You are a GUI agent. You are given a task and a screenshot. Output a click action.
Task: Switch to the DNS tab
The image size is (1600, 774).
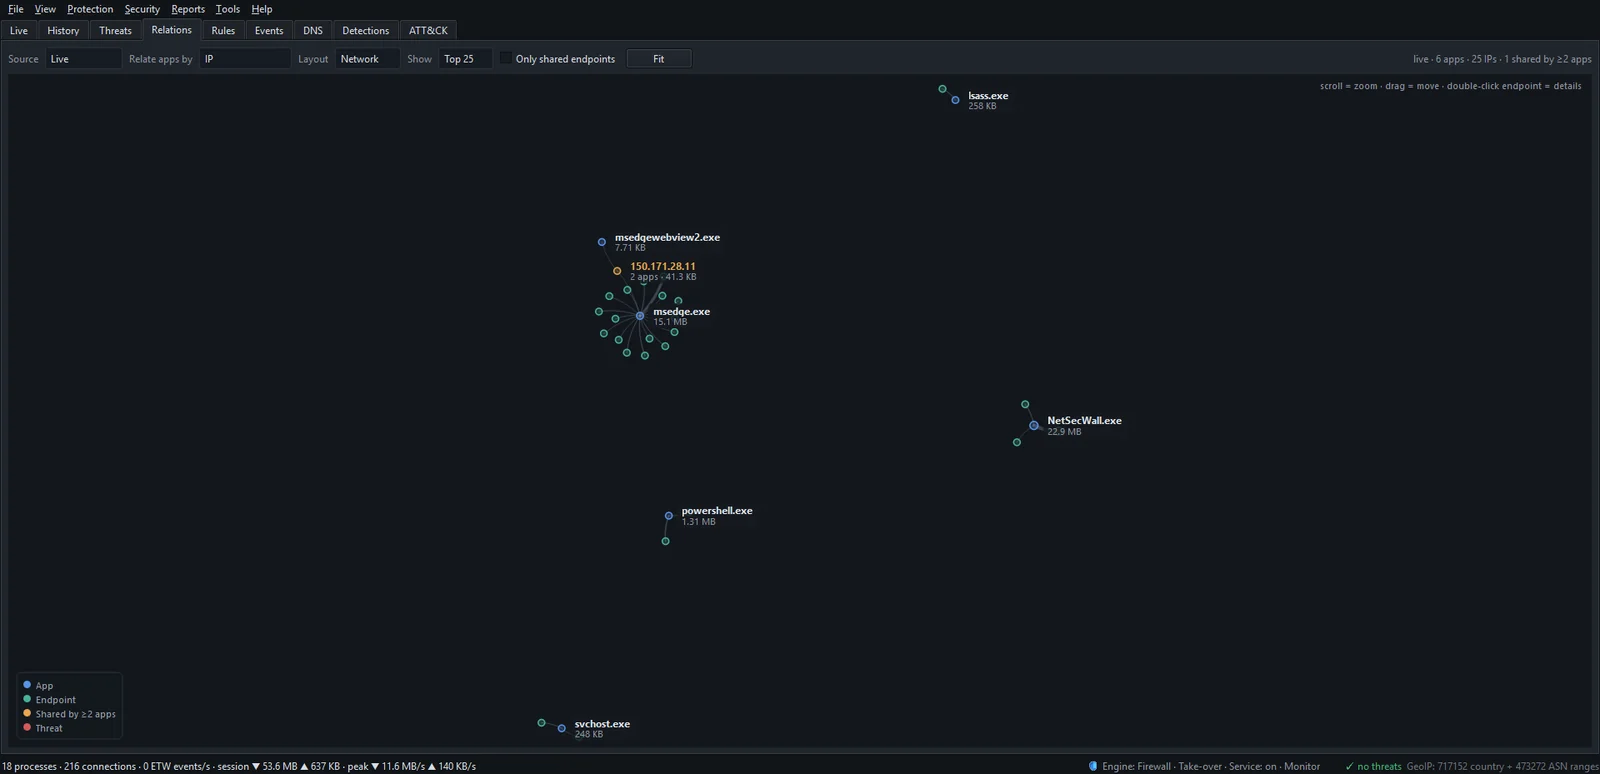(x=313, y=31)
